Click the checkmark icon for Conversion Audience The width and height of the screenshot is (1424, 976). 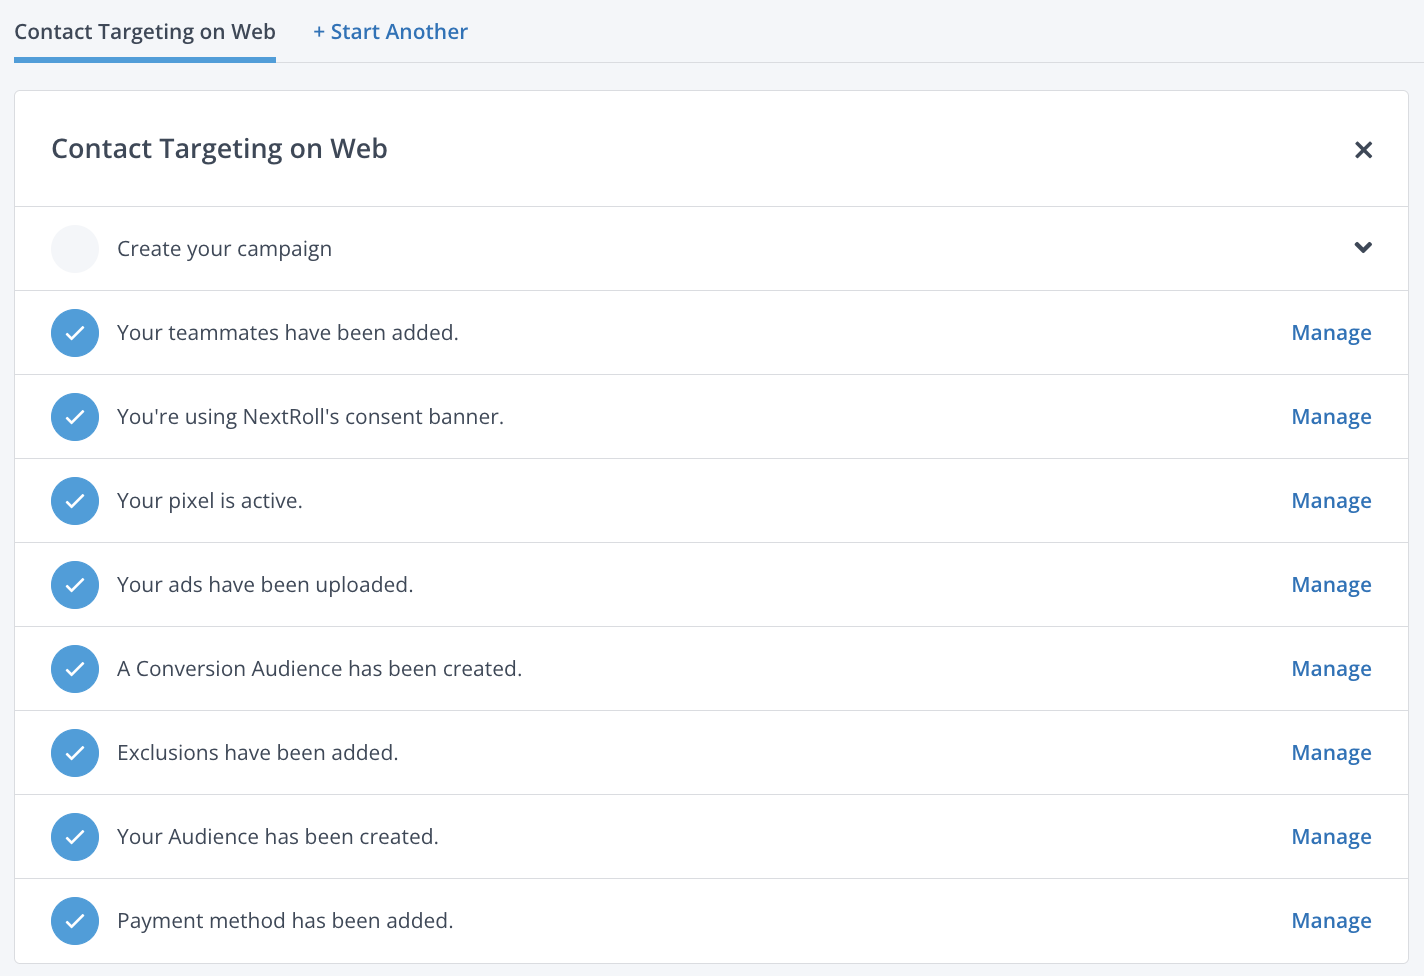pos(75,669)
